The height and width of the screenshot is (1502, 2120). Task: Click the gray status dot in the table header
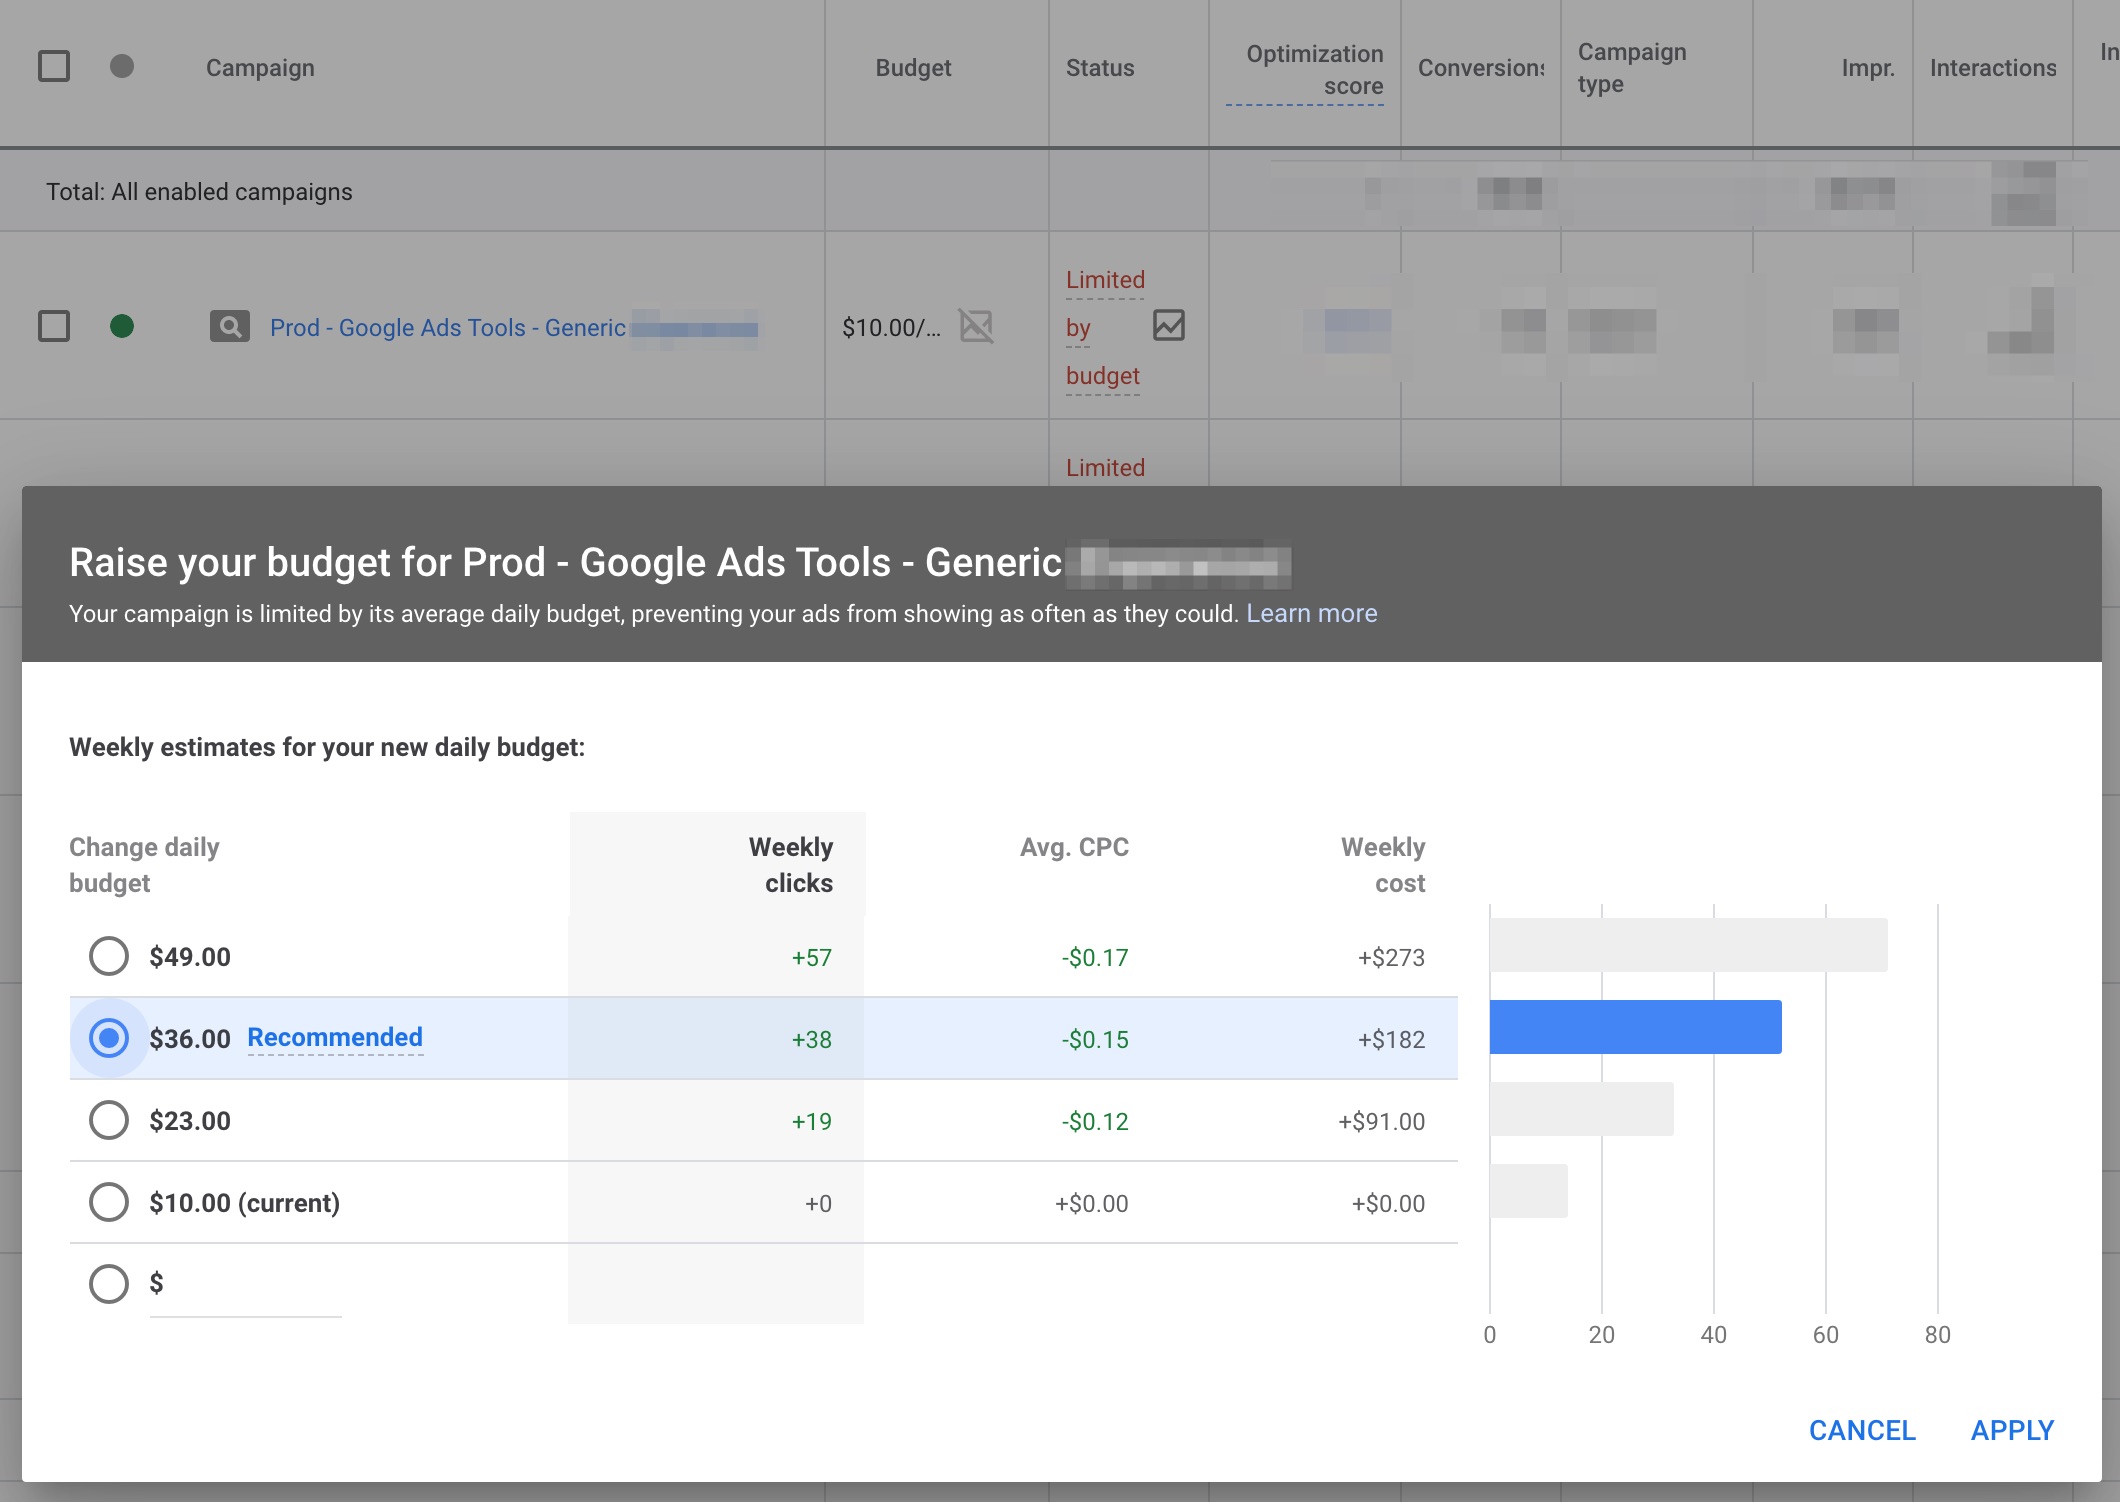pos(122,66)
